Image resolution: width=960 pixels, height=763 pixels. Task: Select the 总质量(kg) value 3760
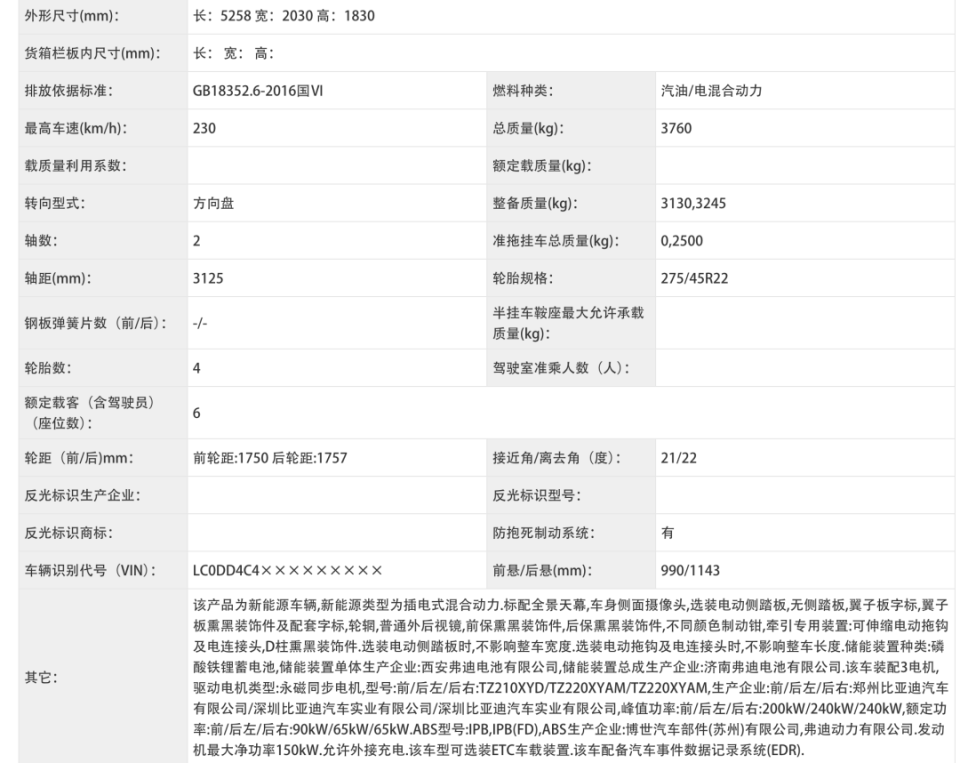[x=676, y=128]
